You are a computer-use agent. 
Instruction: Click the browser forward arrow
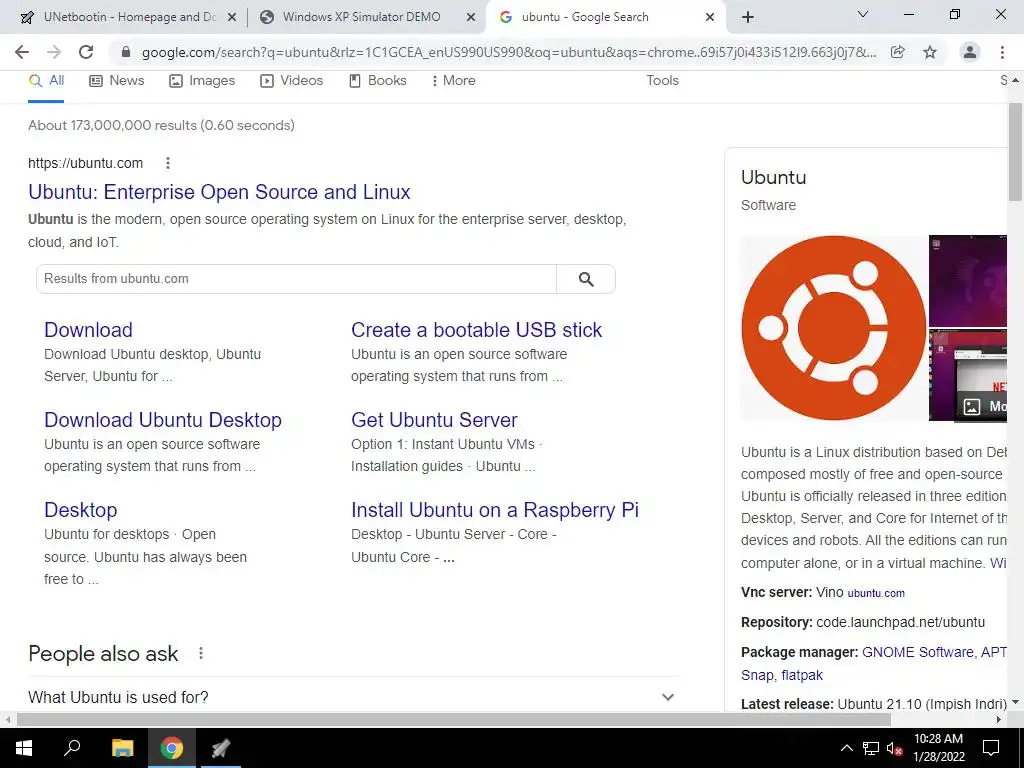54,52
